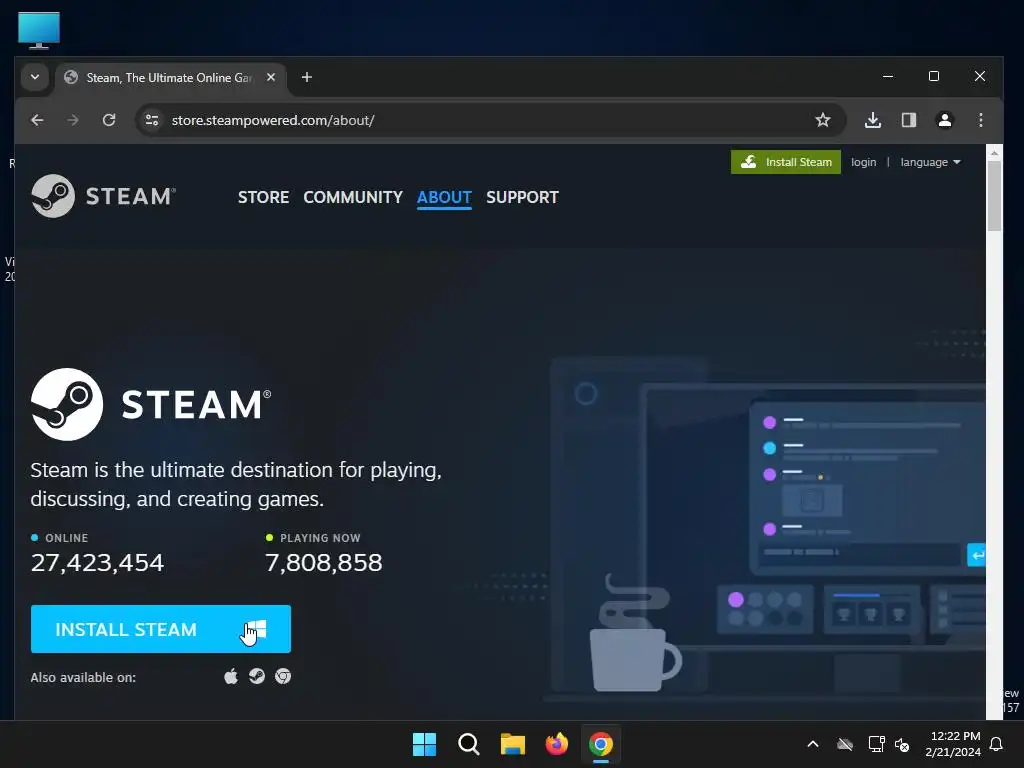The width and height of the screenshot is (1024, 768).
Task: Close the Steam browser tab
Action: pos(271,77)
